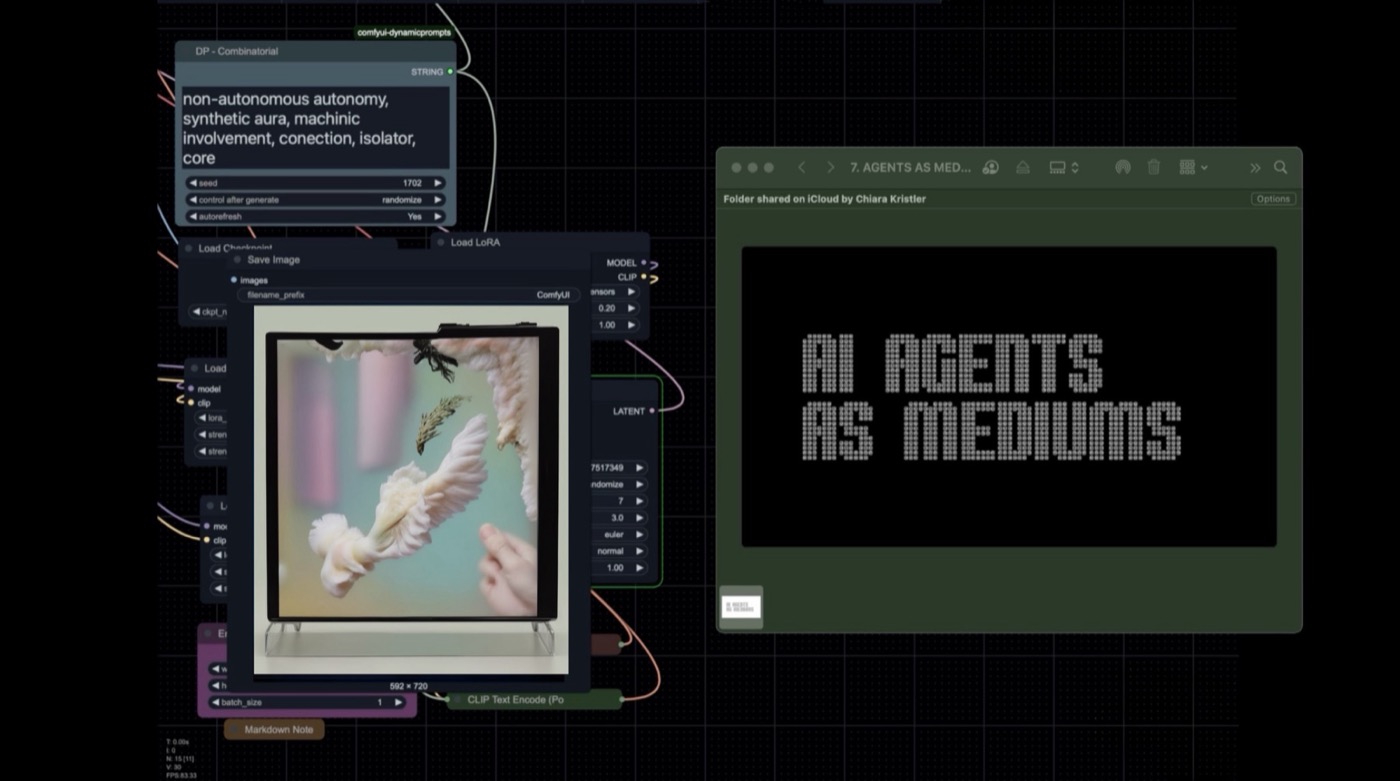Decrease batch_size with its left arrow
The image size is (1400, 781).
click(x=215, y=703)
